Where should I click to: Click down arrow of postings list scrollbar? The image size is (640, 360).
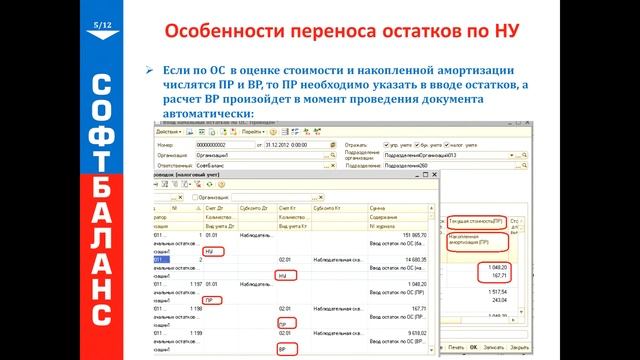point(431,350)
